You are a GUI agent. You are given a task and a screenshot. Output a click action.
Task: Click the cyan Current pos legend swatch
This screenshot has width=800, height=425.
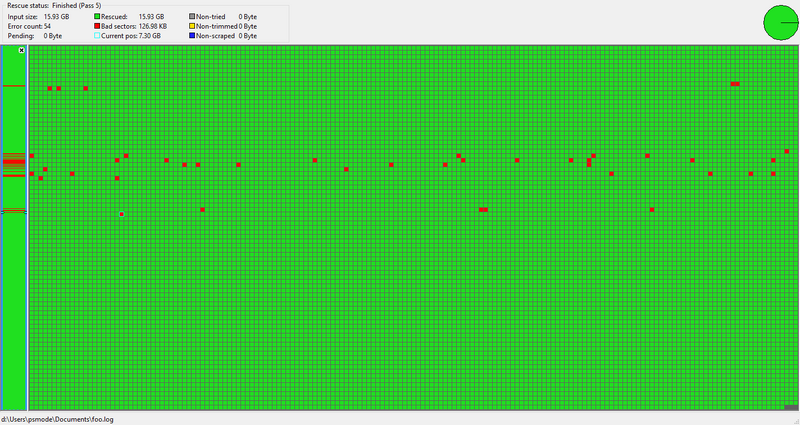[97, 36]
